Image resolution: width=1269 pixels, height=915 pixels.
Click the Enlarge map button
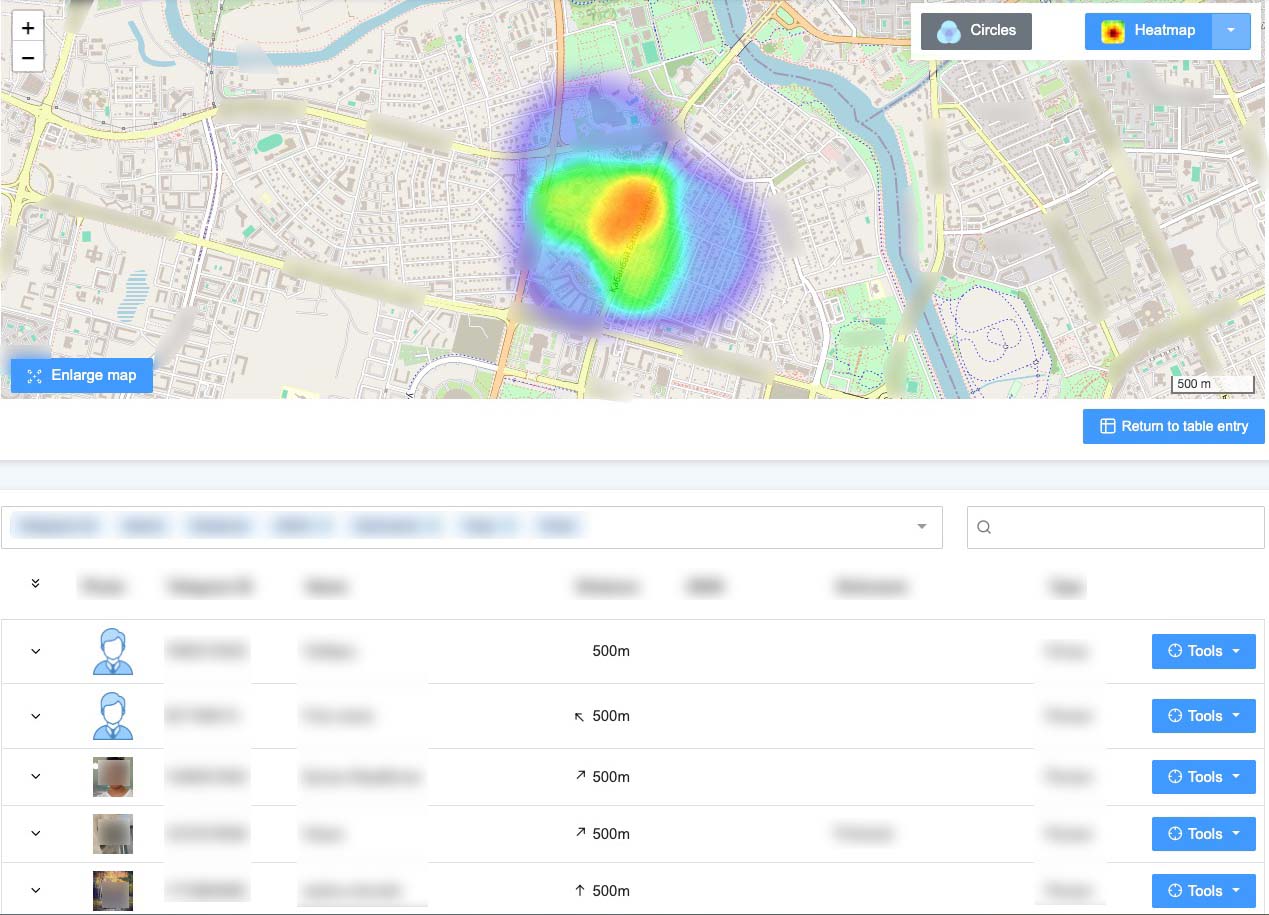click(x=81, y=375)
